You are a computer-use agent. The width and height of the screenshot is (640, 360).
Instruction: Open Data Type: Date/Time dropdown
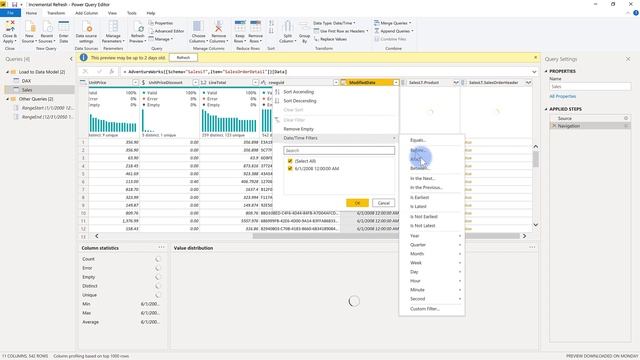click(334, 23)
